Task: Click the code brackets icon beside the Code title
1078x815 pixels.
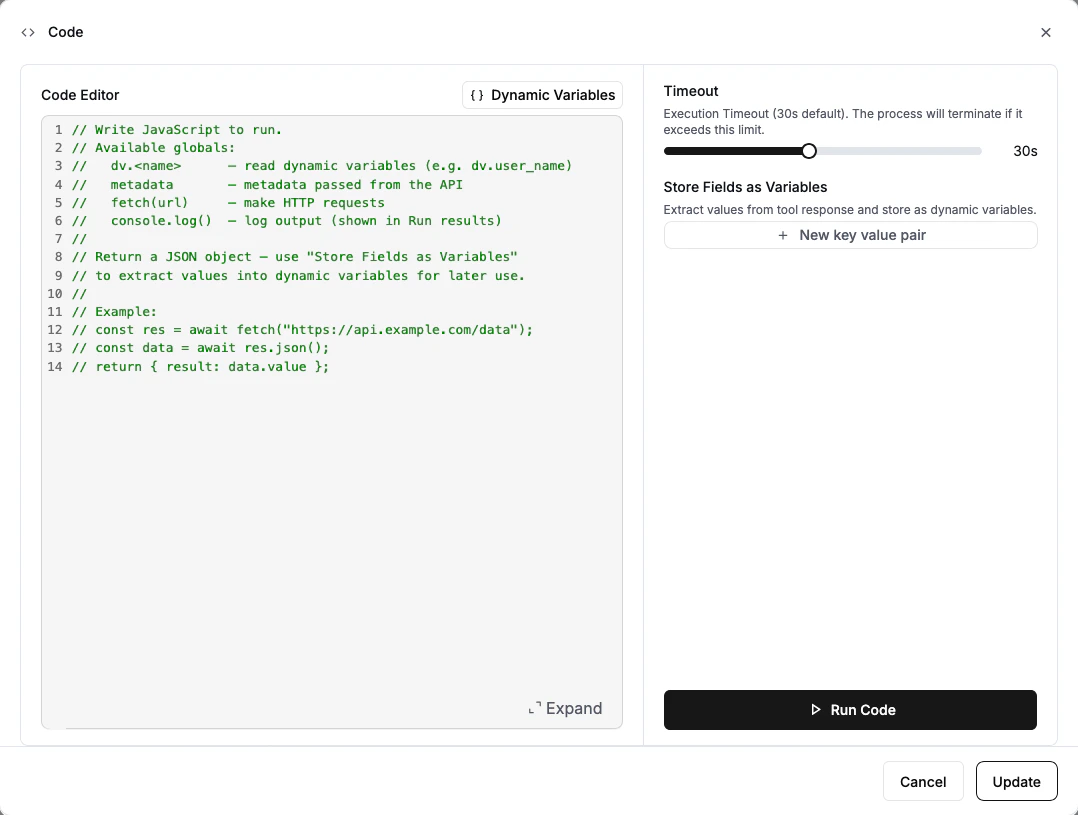Action: (27, 32)
